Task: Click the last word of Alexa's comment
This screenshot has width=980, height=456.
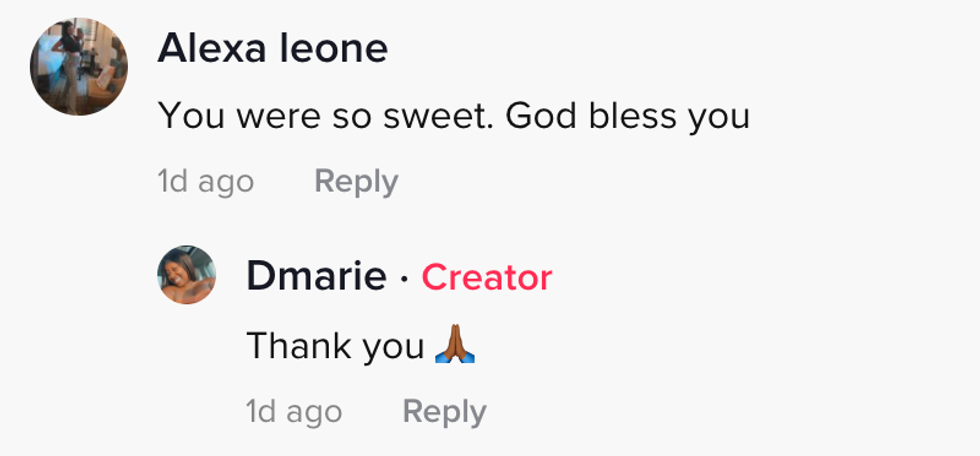Action: tap(718, 117)
